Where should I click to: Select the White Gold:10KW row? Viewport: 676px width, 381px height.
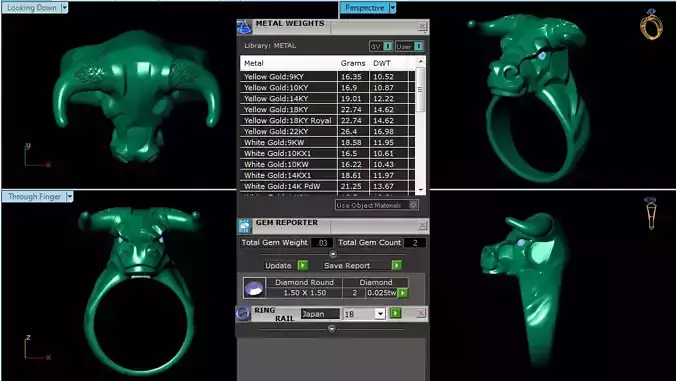pyautogui.click(x=328, y=164)
